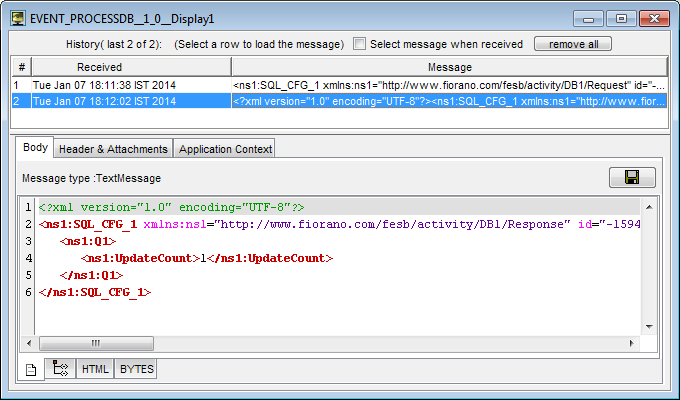The height and width of the screenshot is (400, 680).
Task: Open the Application Context tab
Action: [224, 149]
